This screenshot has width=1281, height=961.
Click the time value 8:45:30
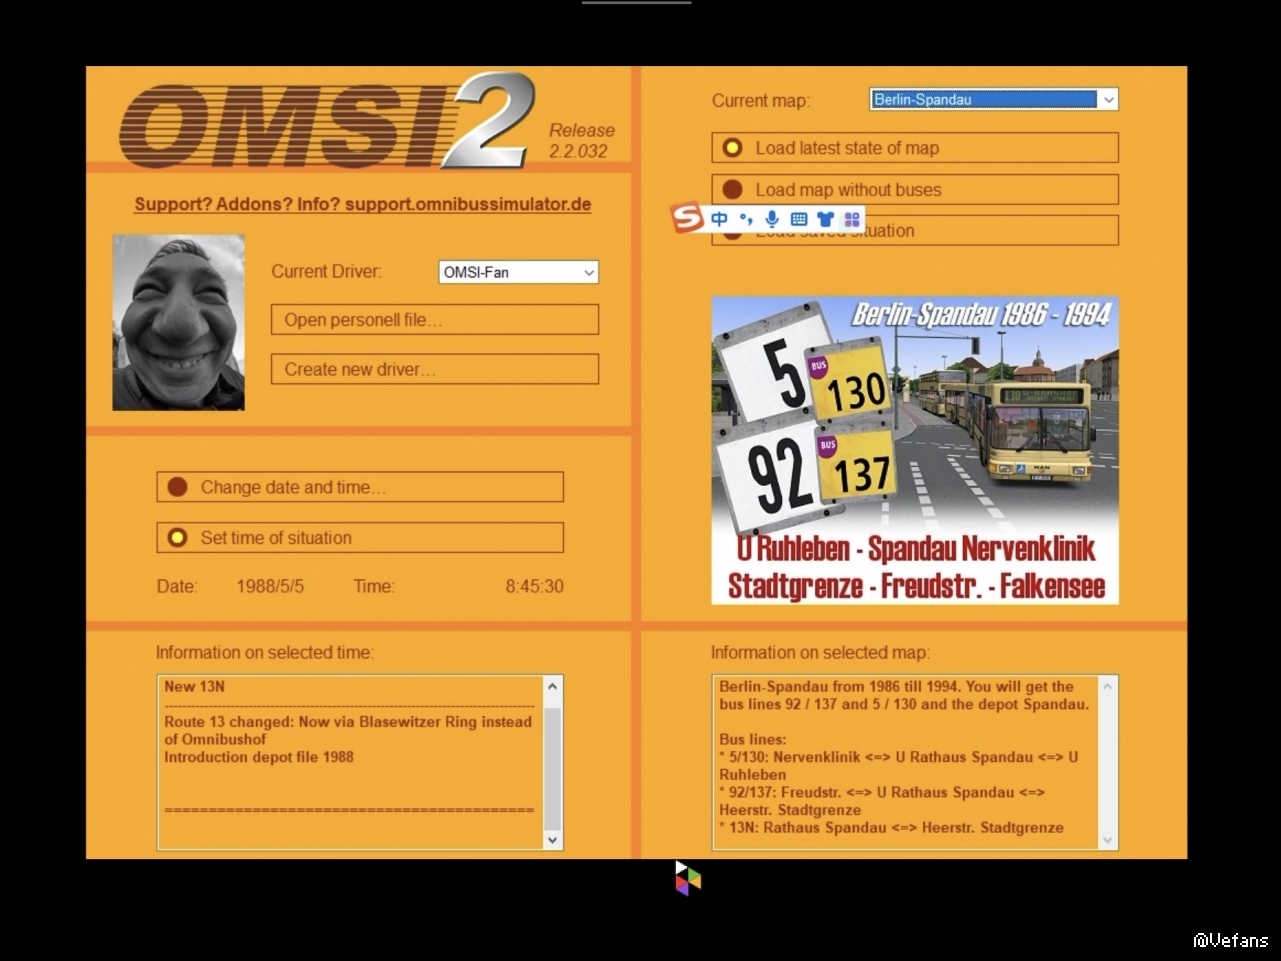click(534, 587)
